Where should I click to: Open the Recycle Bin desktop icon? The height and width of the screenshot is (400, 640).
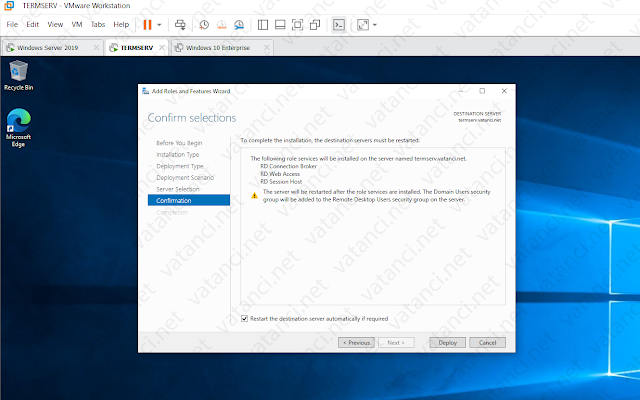pos(18,75)
